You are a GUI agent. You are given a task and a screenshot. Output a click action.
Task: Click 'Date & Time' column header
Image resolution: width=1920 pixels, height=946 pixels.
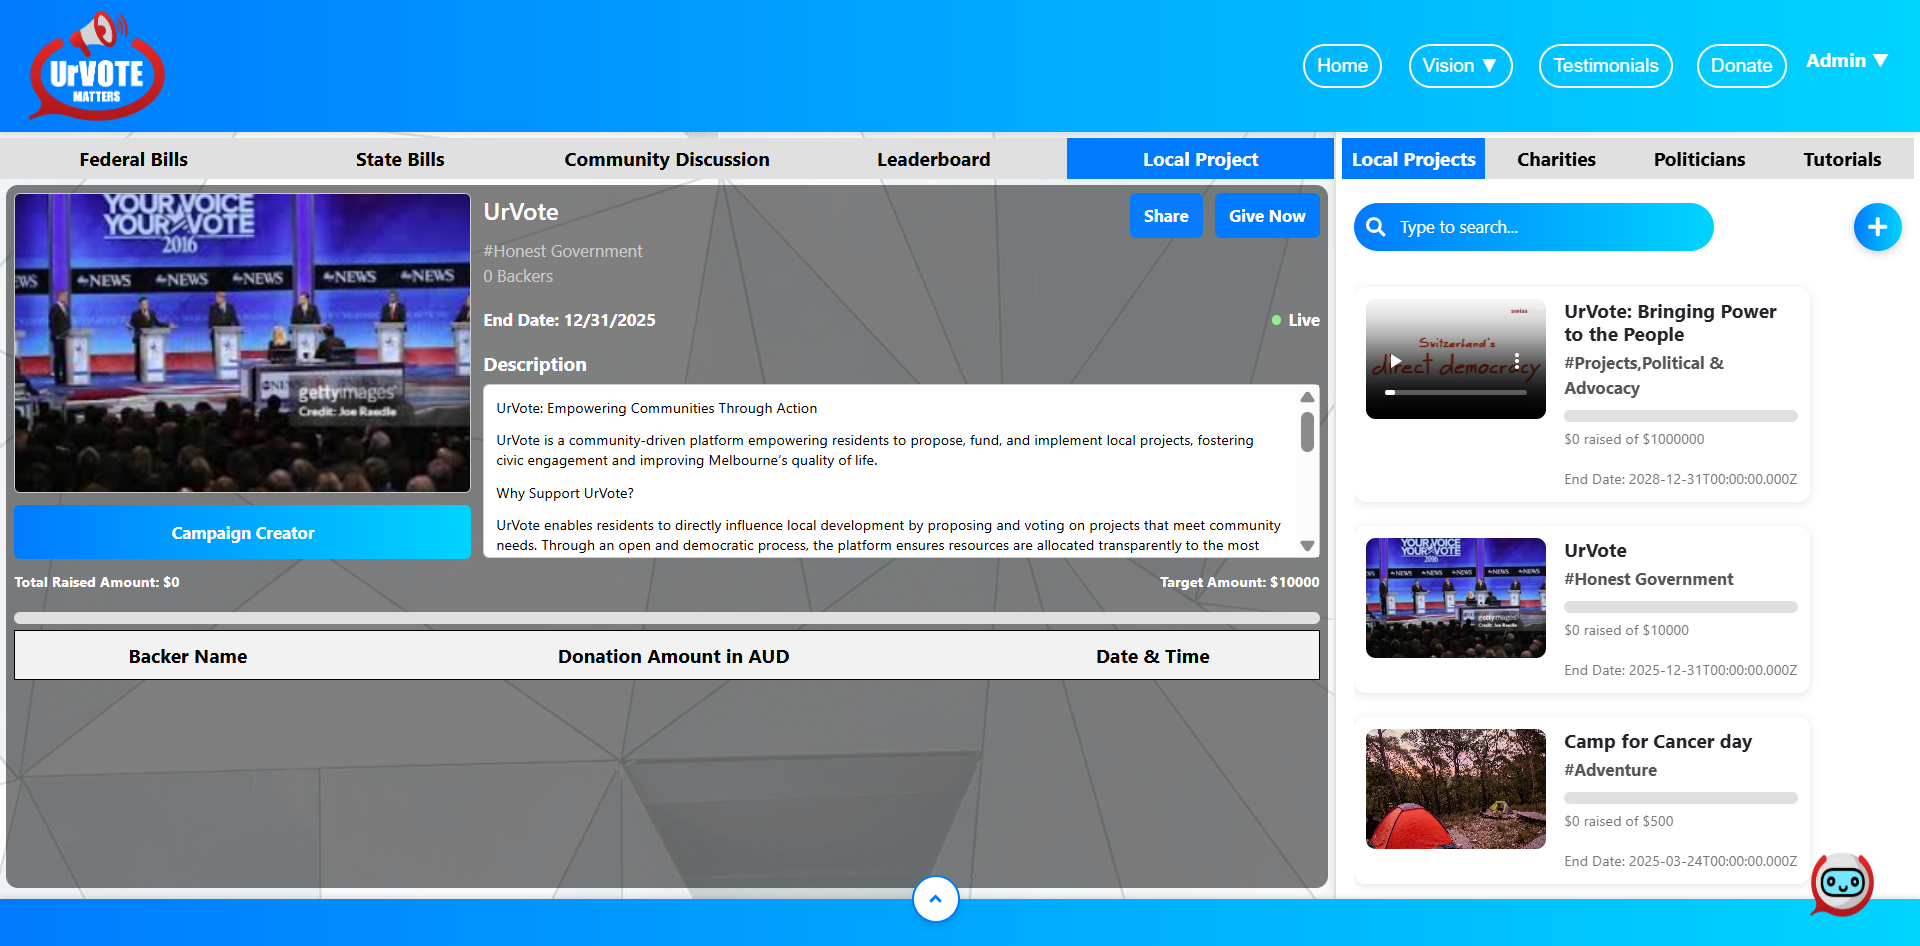click(x=1153, y=656)
